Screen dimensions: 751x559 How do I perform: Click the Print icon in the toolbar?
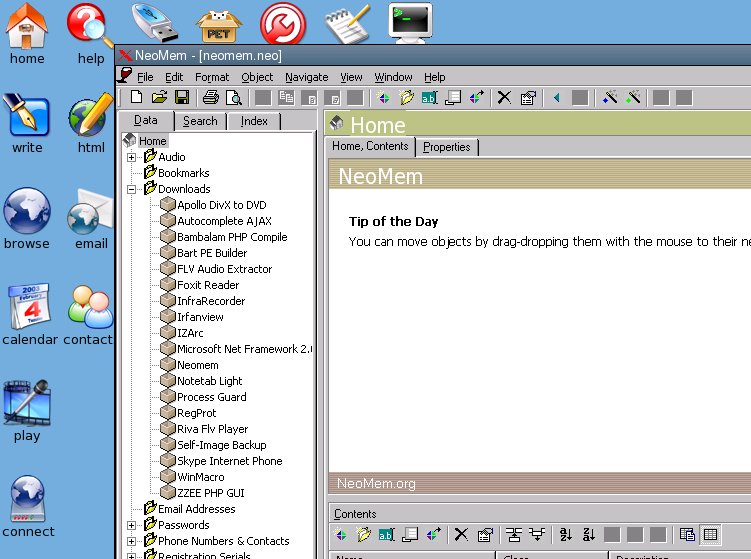point(211,98)
